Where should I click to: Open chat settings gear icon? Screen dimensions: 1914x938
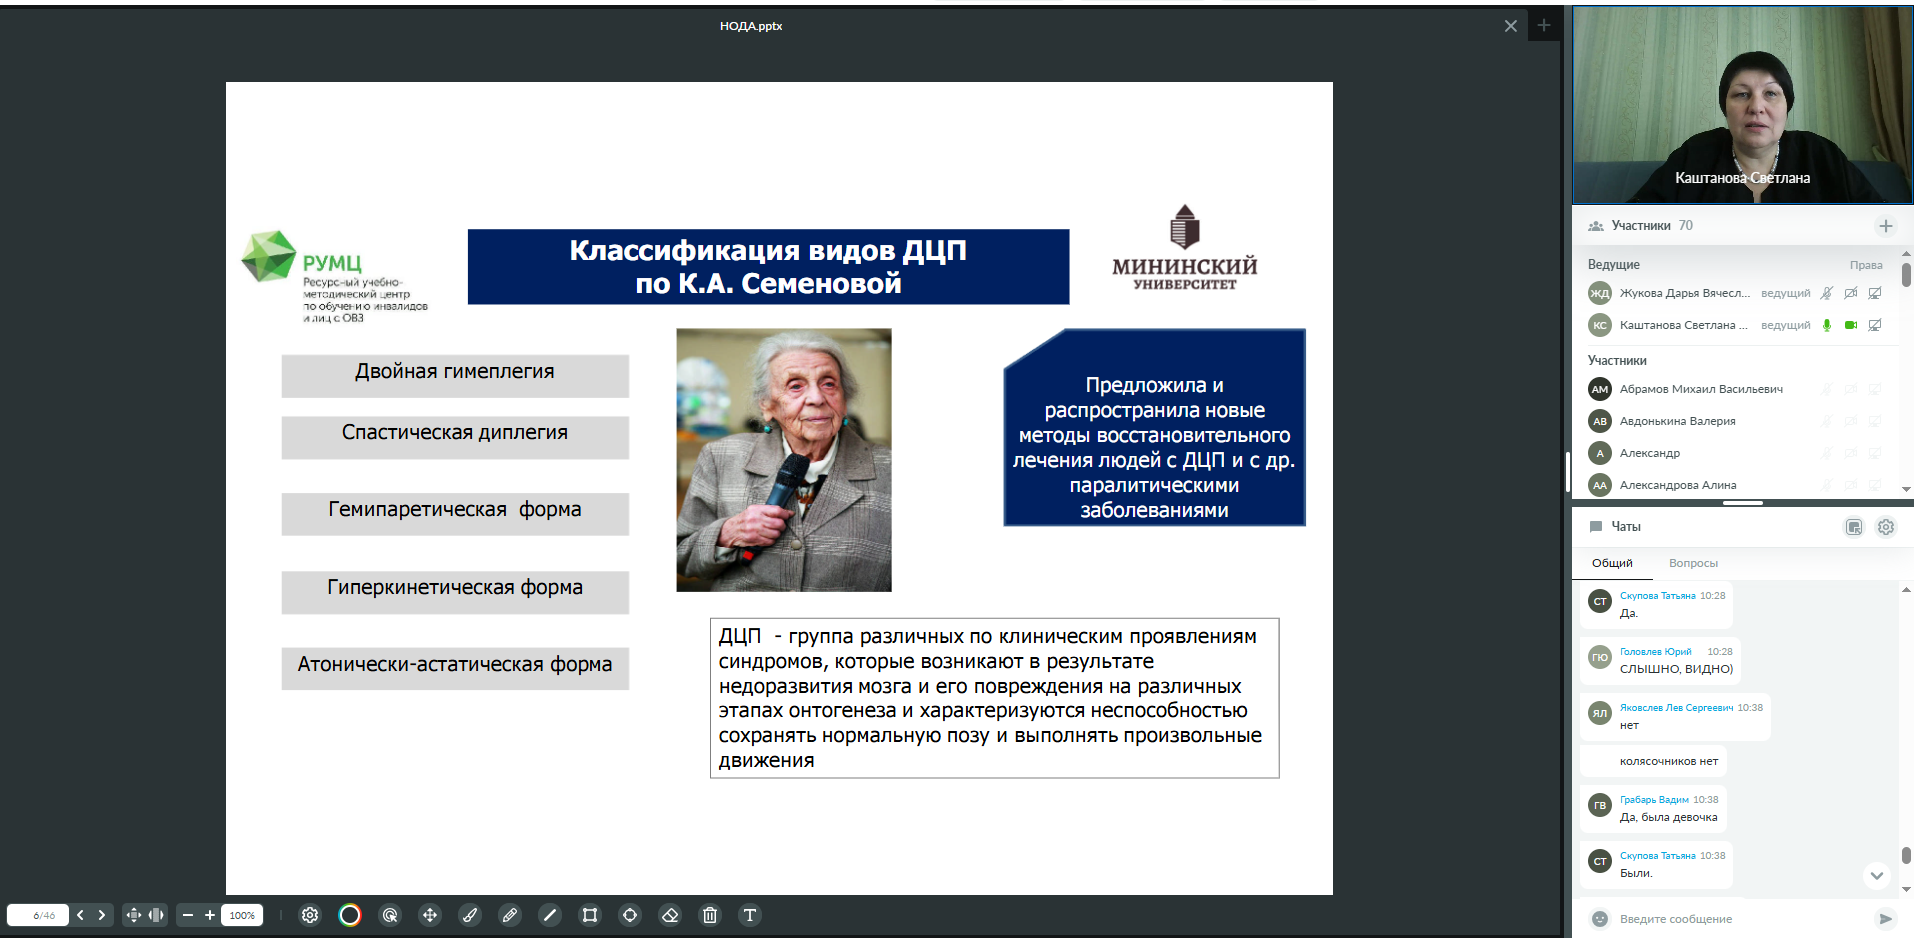[x=1885, y=527]
